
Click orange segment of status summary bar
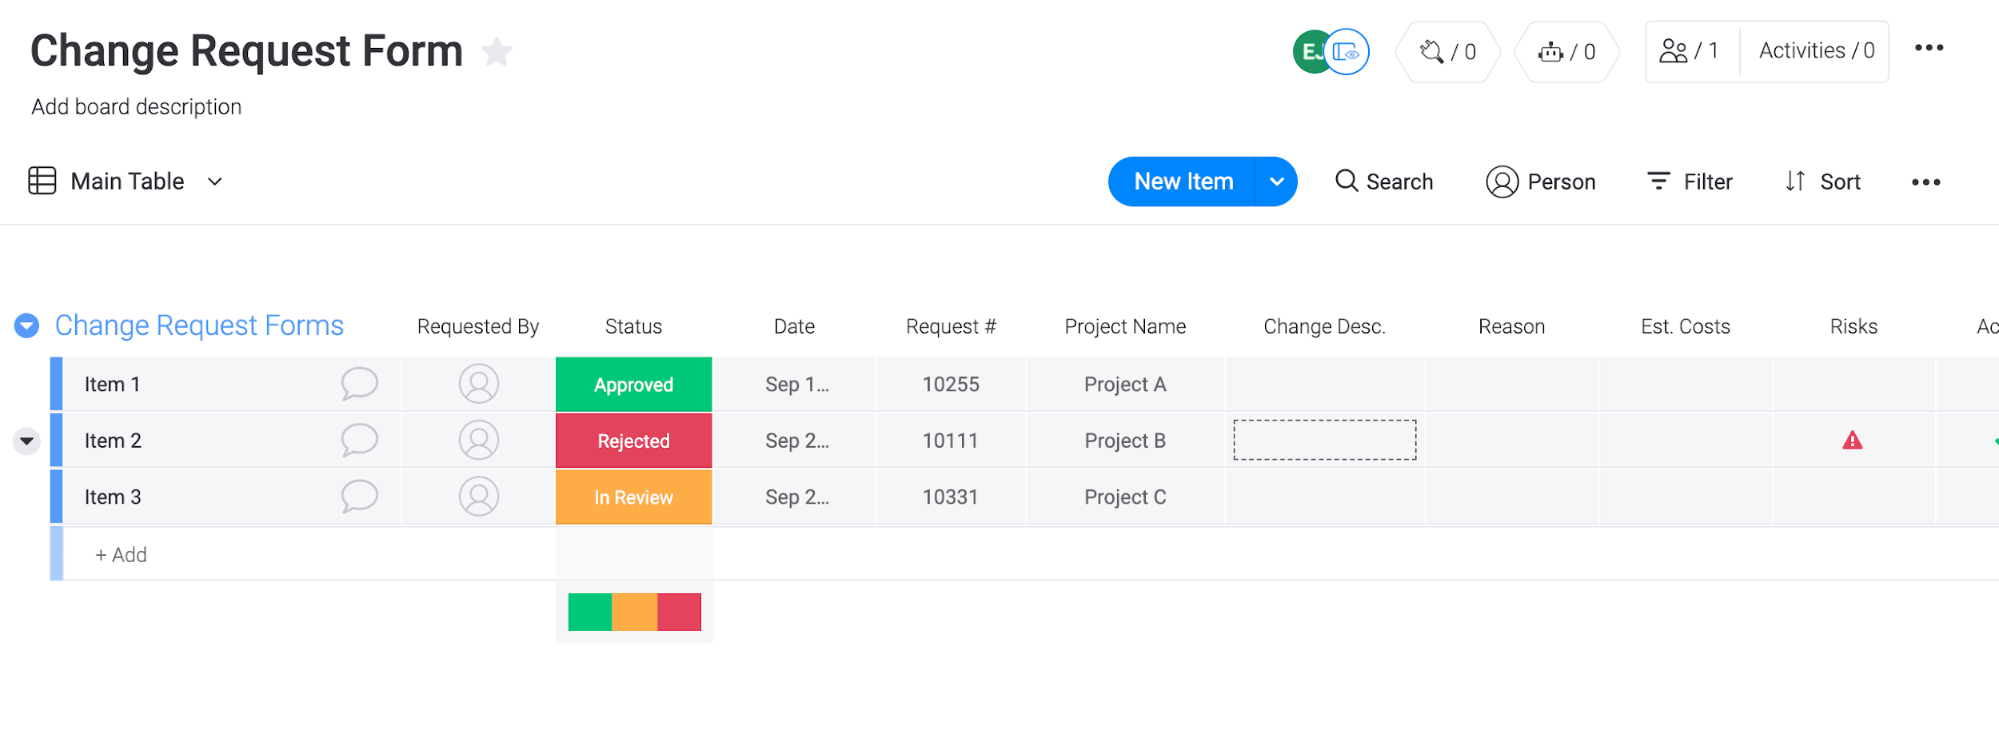[x=634, y=612]
